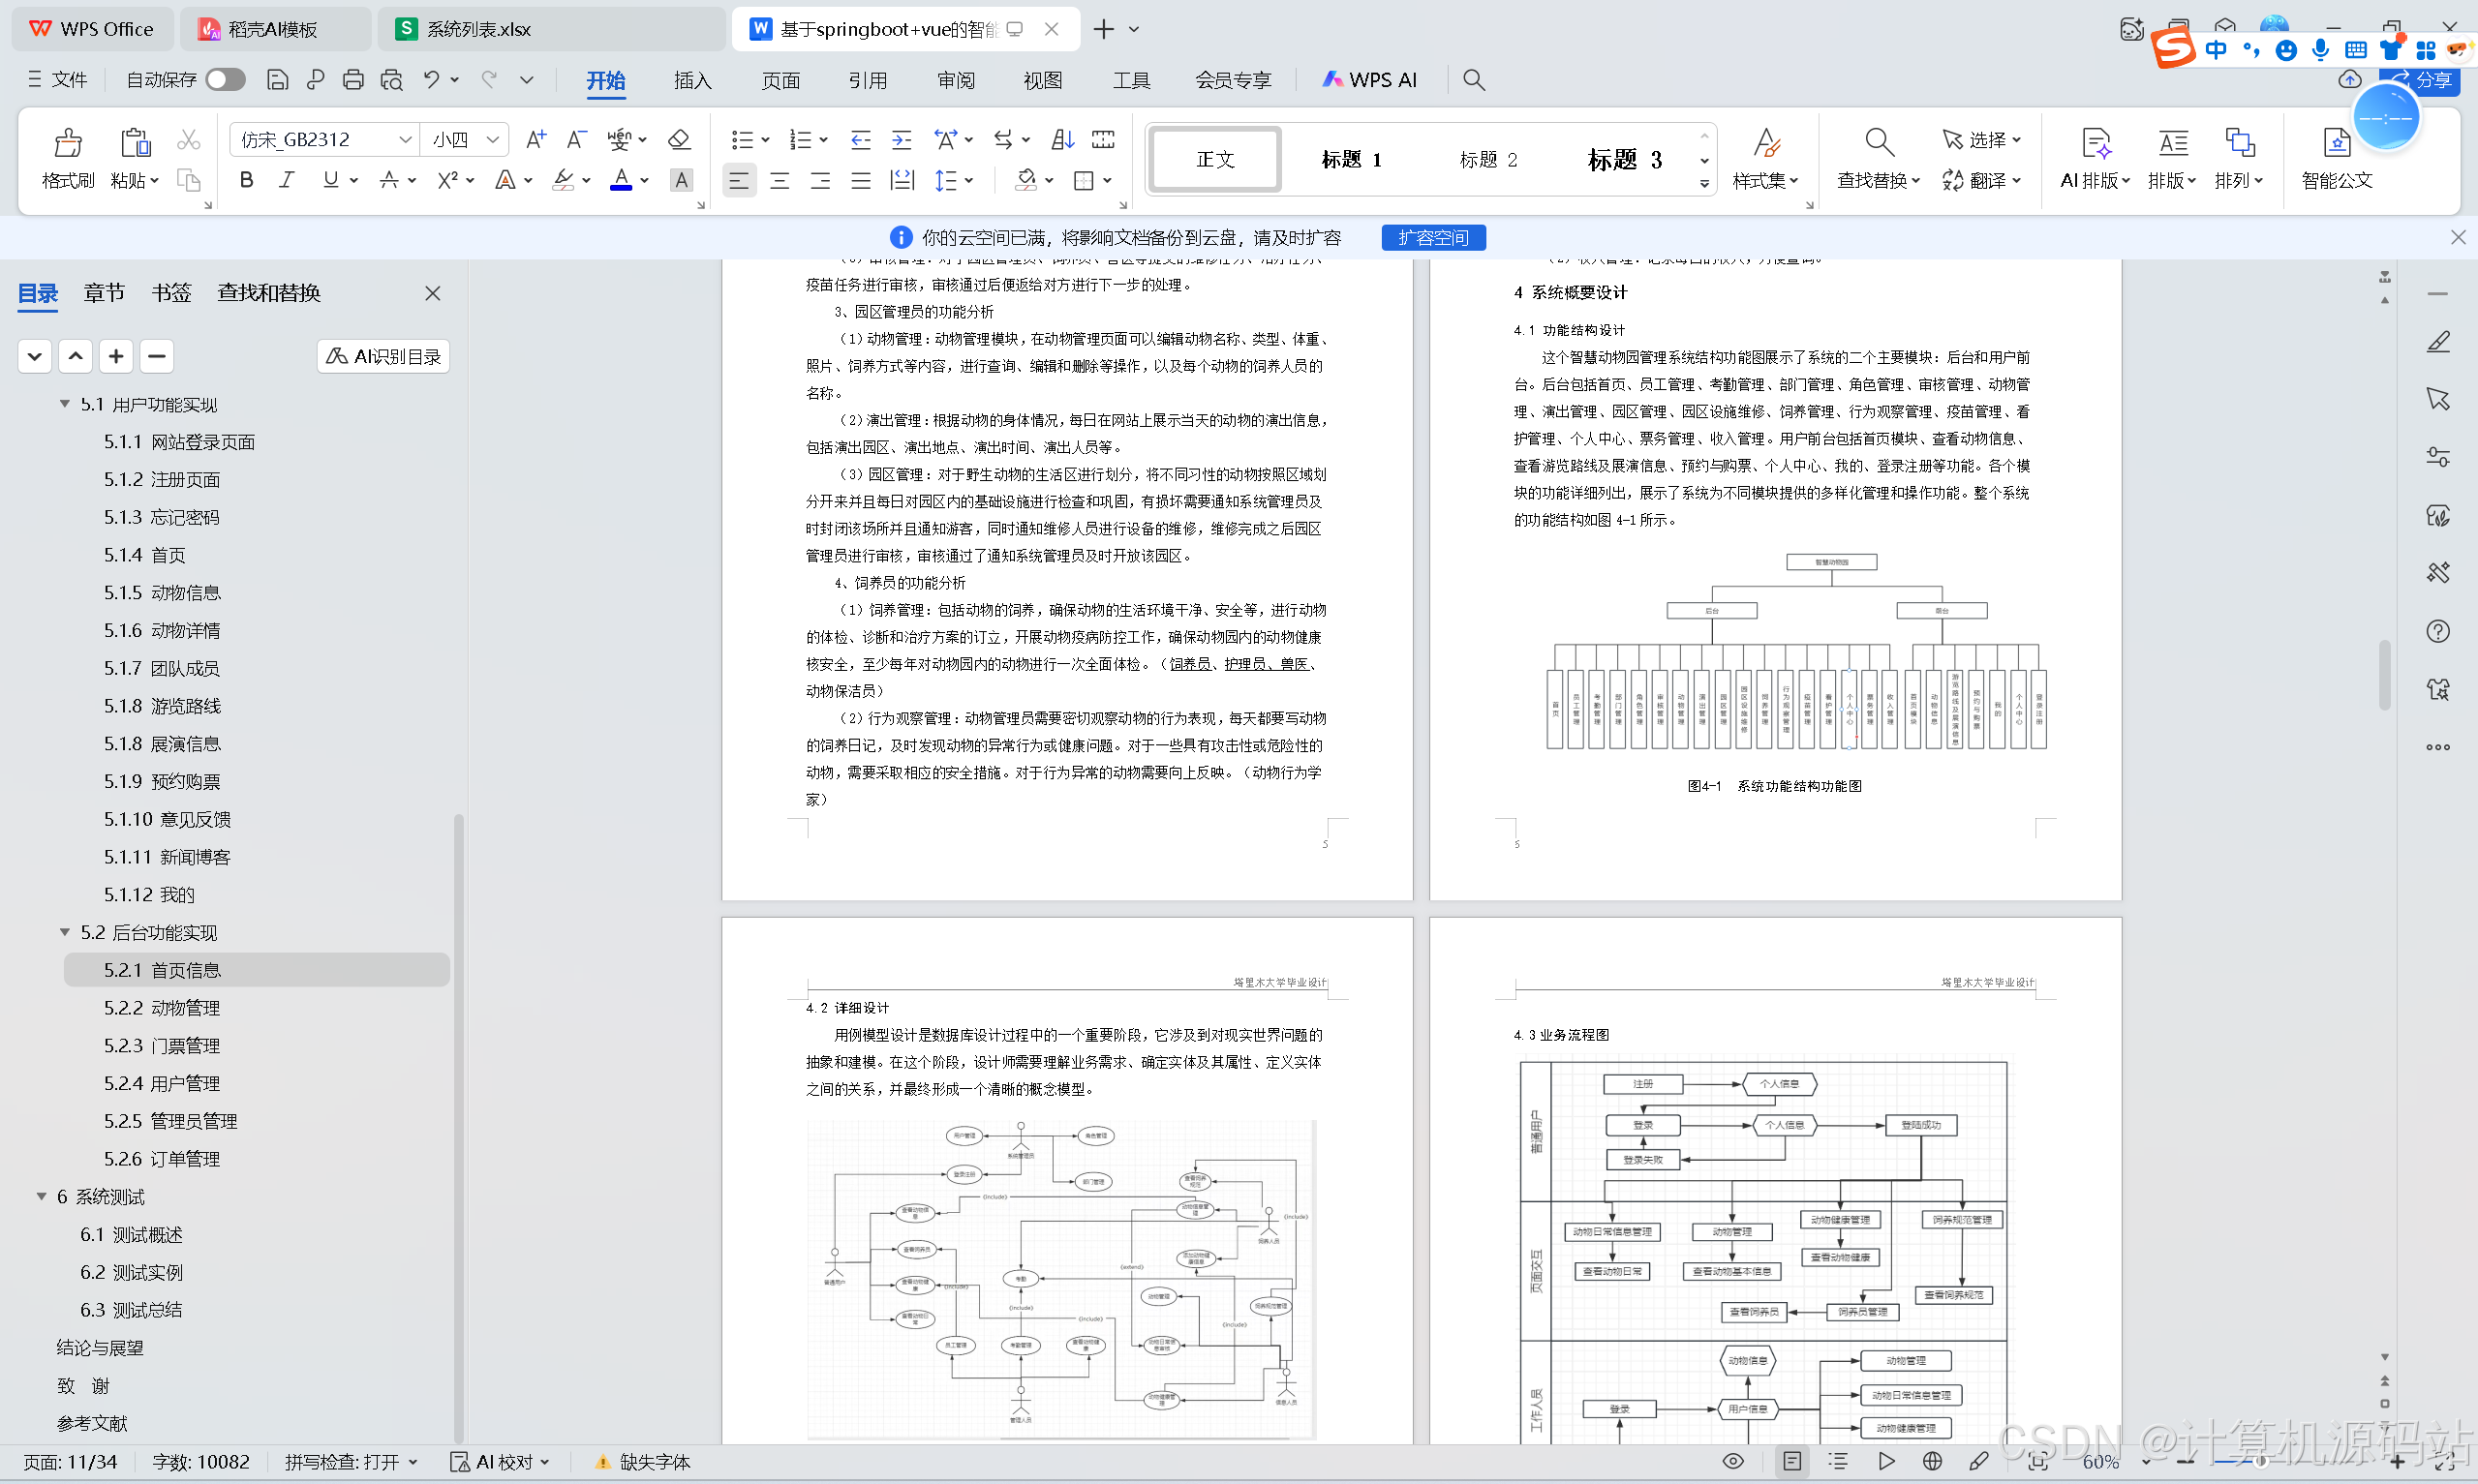Select page layout view icon in status bar

pos(1792,1462)
